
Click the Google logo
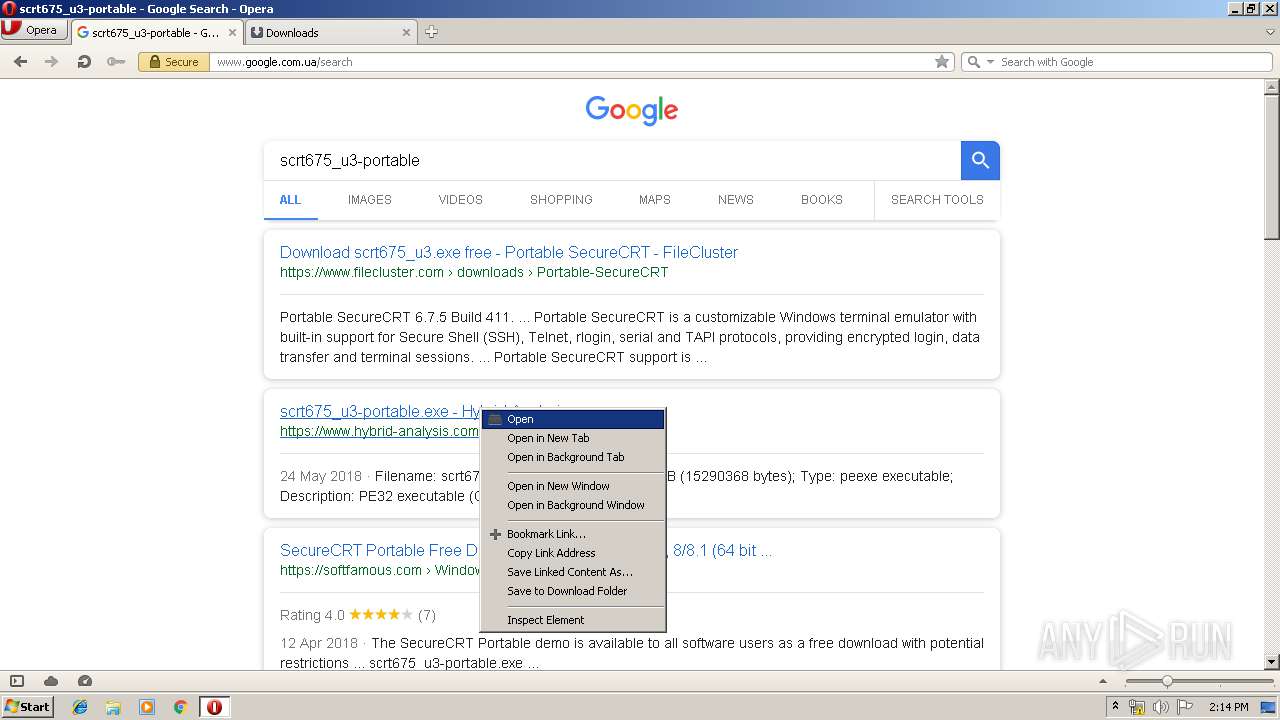(632, 110)
